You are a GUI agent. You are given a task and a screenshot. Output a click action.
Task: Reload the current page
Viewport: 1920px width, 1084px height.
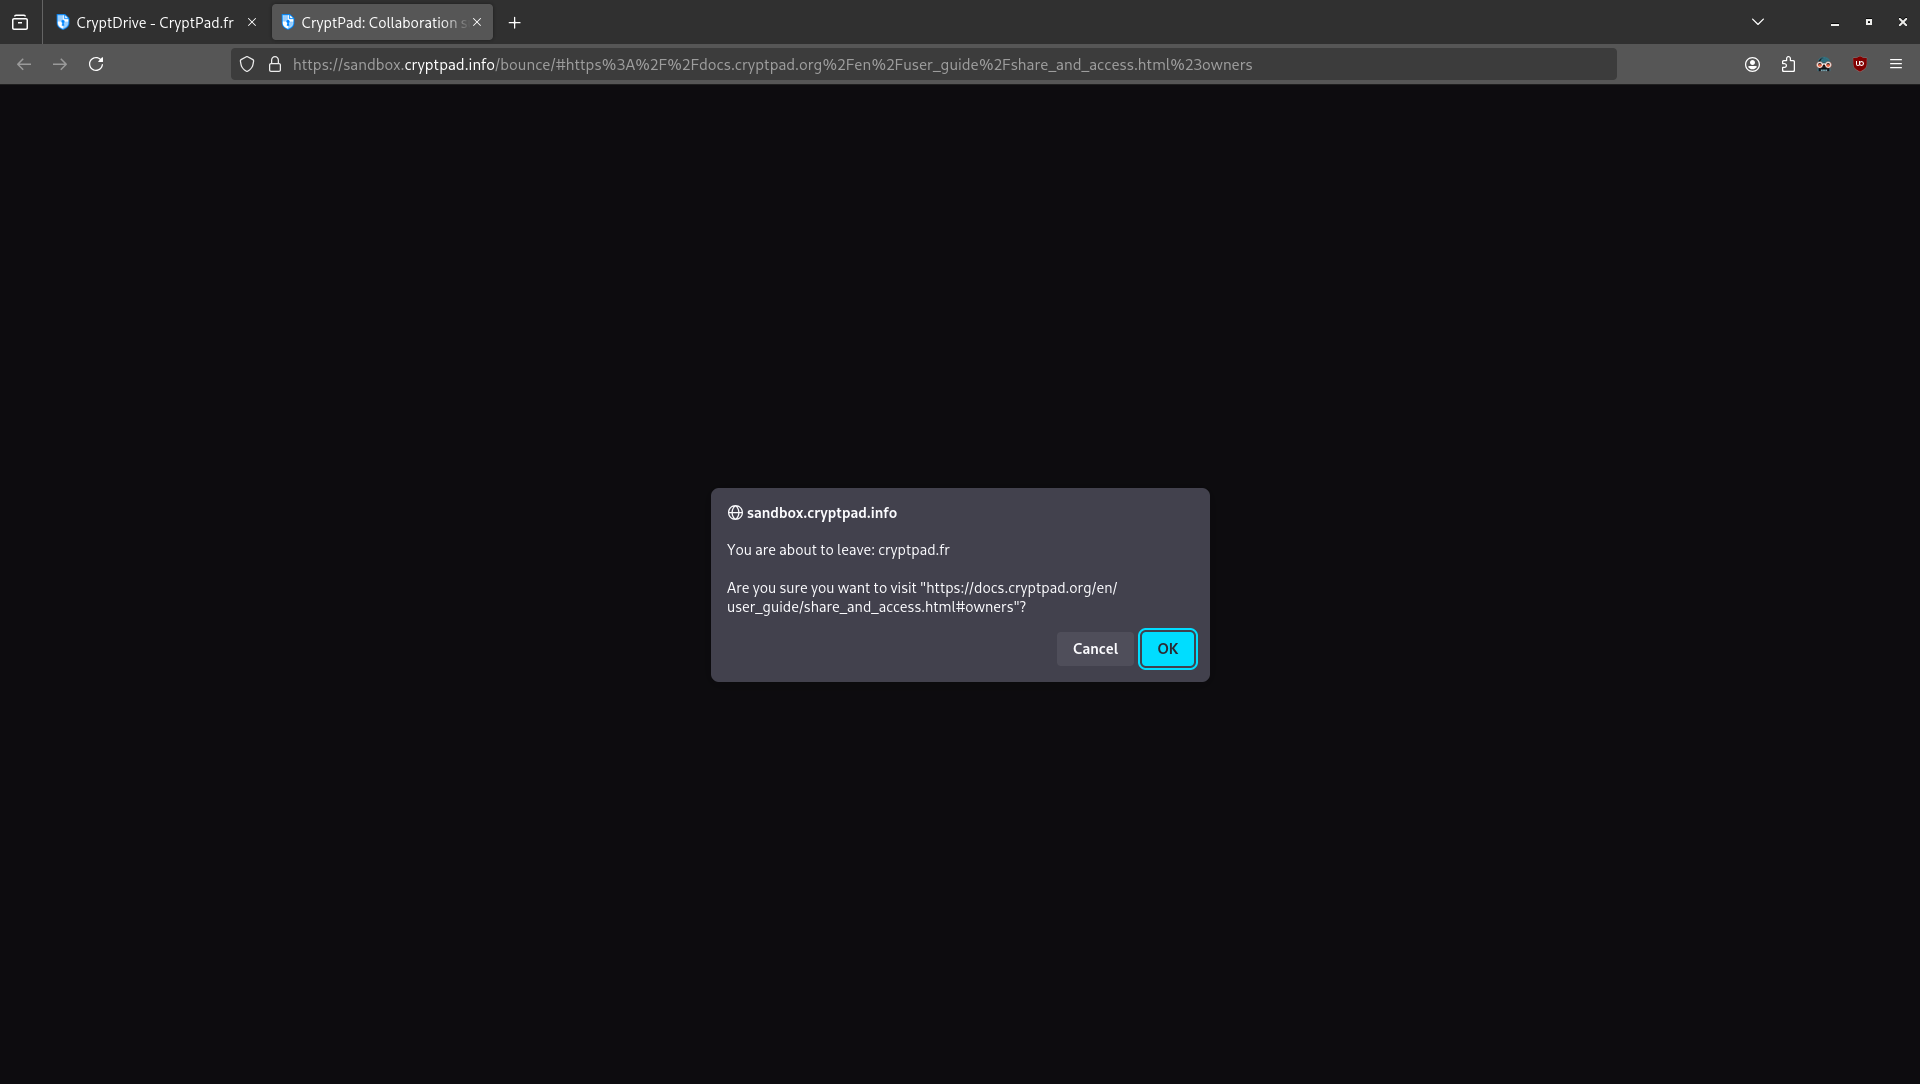pos(96,64)
